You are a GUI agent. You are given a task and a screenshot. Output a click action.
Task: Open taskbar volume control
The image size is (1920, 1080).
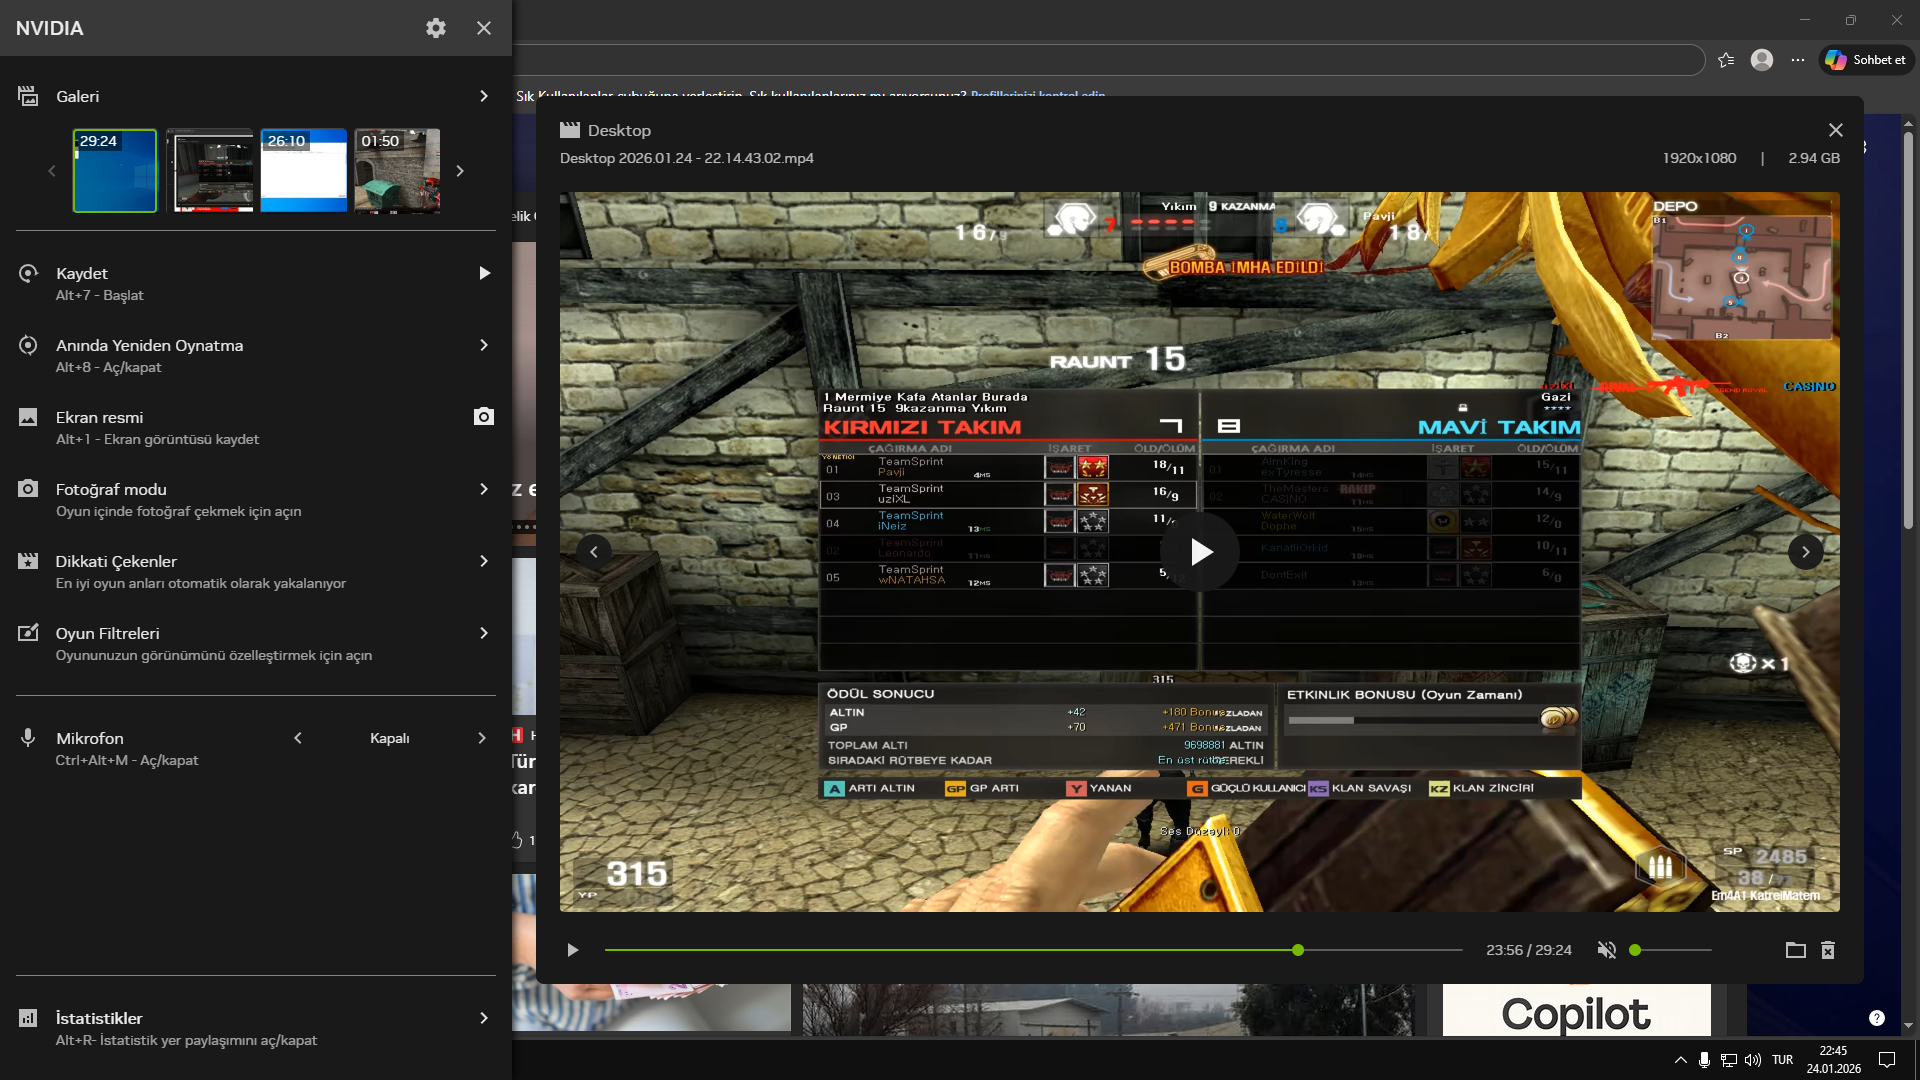click(x=1753, y=1060)
